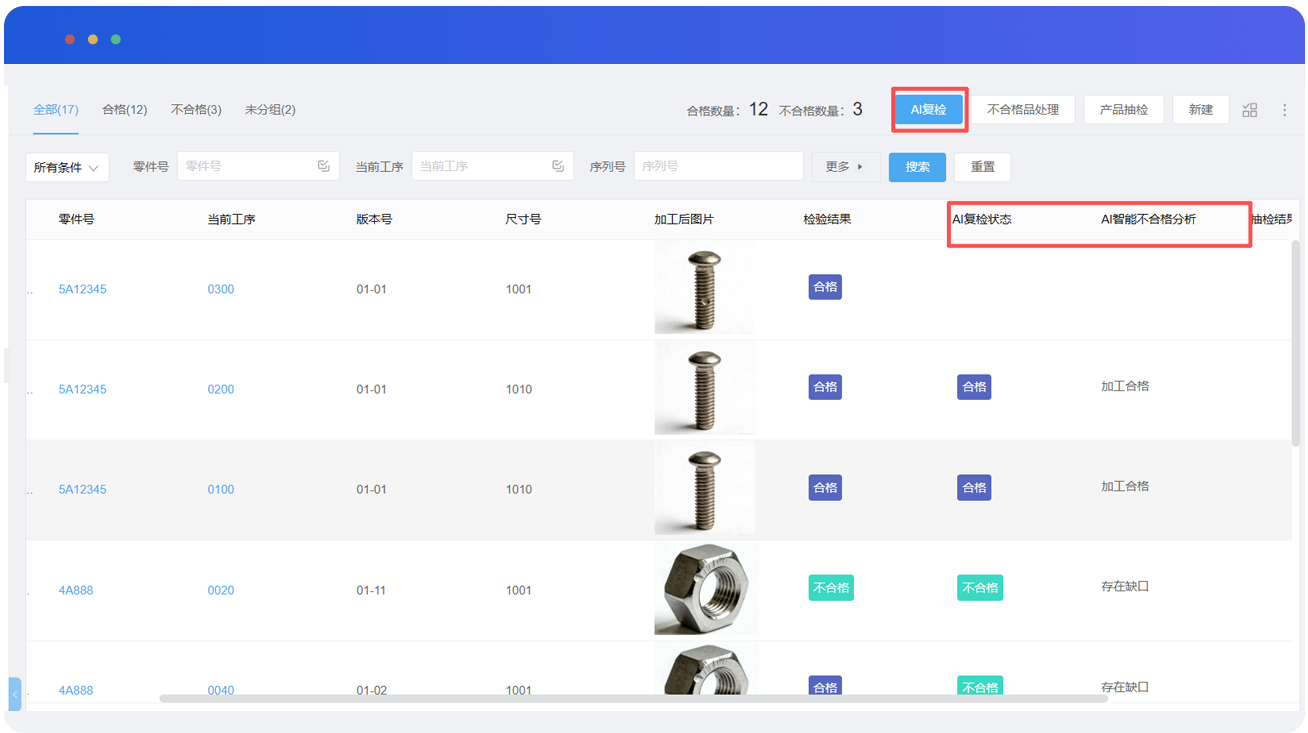Click the 当前工序 column header
1308x733 pixels.
pyautogui.click(x=231, y=219)
